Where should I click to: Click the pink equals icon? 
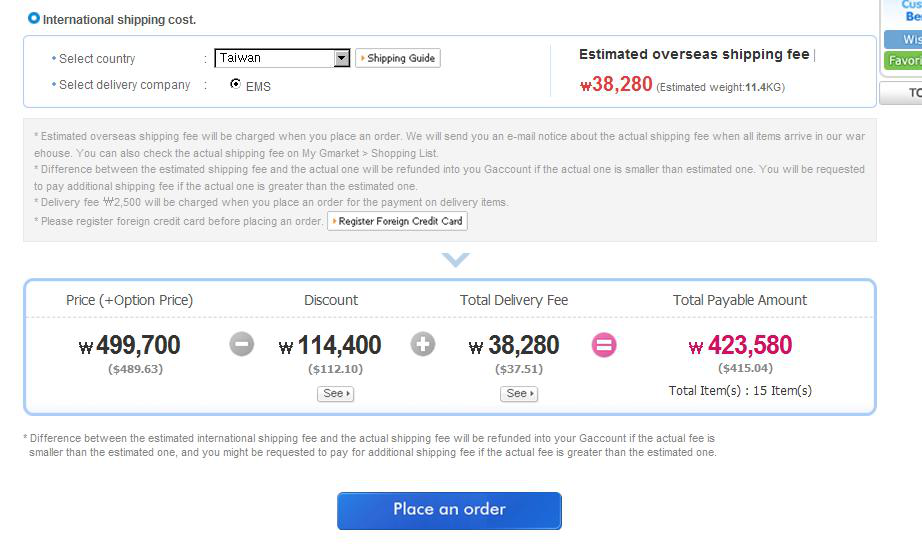(604, 345)
